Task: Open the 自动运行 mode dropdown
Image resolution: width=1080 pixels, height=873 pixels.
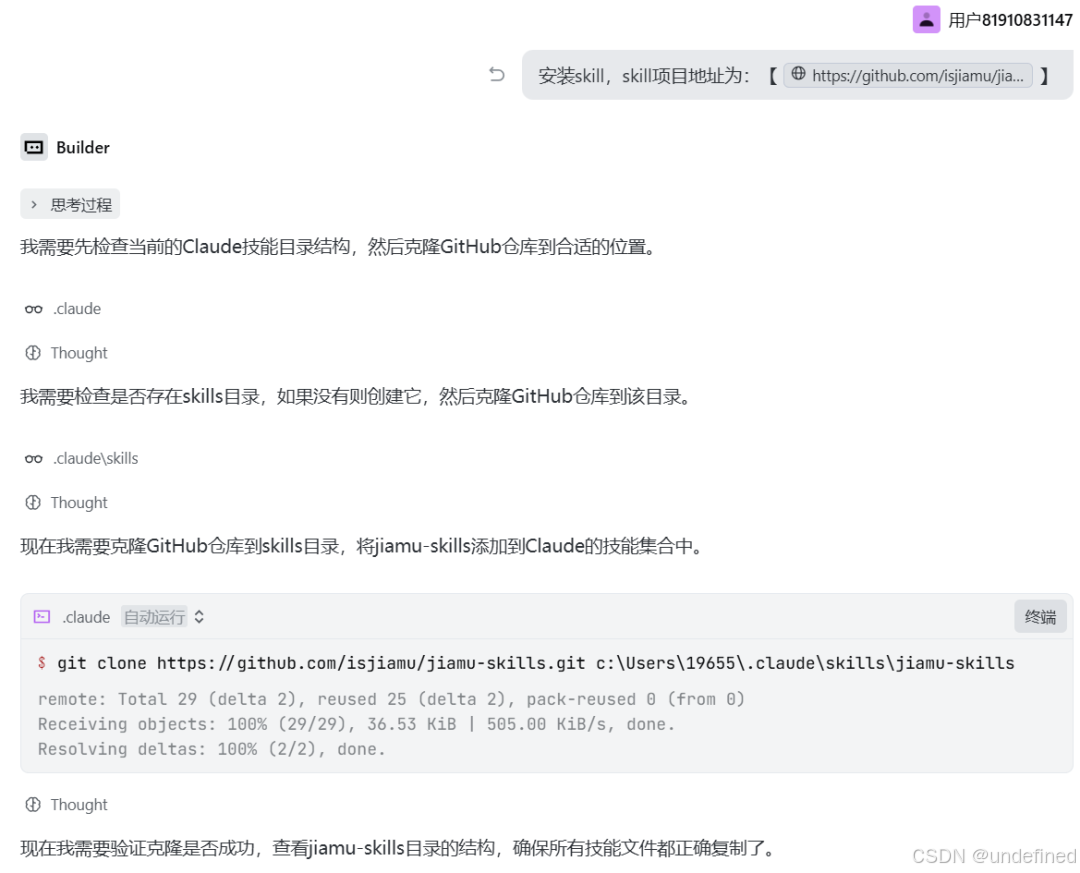Action: [154, 617]
